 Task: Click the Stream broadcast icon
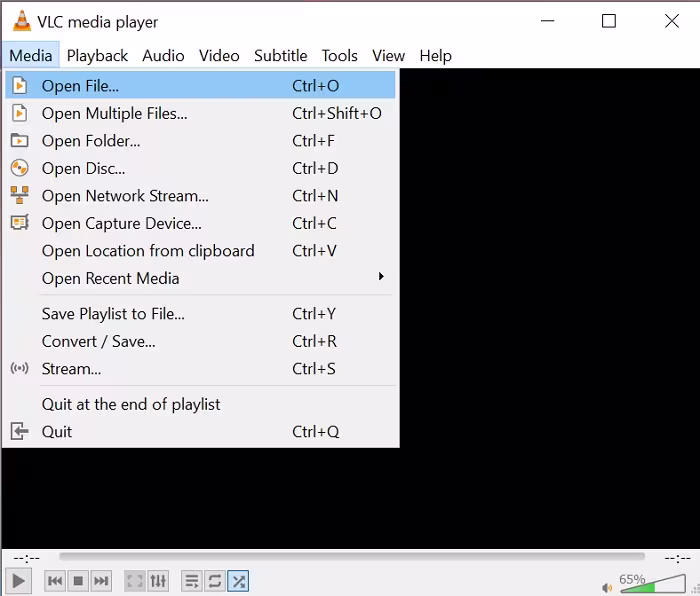pos(19,368)
